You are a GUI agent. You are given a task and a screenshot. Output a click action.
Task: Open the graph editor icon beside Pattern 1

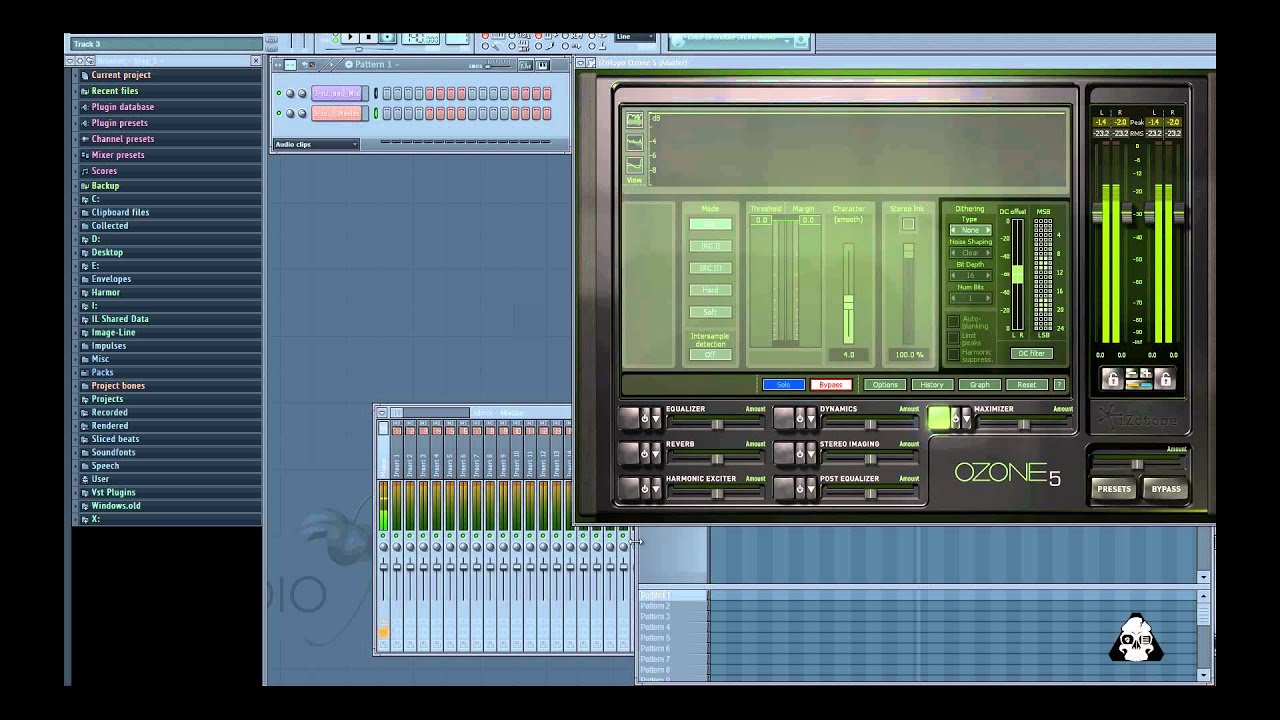[527, 65]
